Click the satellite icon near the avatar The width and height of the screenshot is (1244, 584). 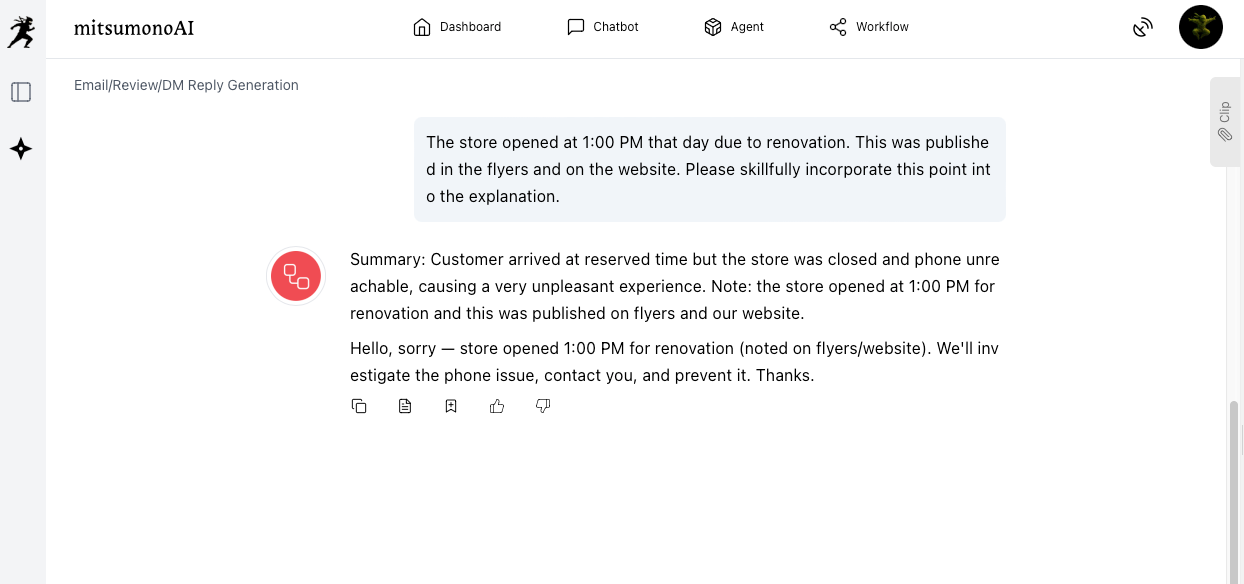(1143, 28)
